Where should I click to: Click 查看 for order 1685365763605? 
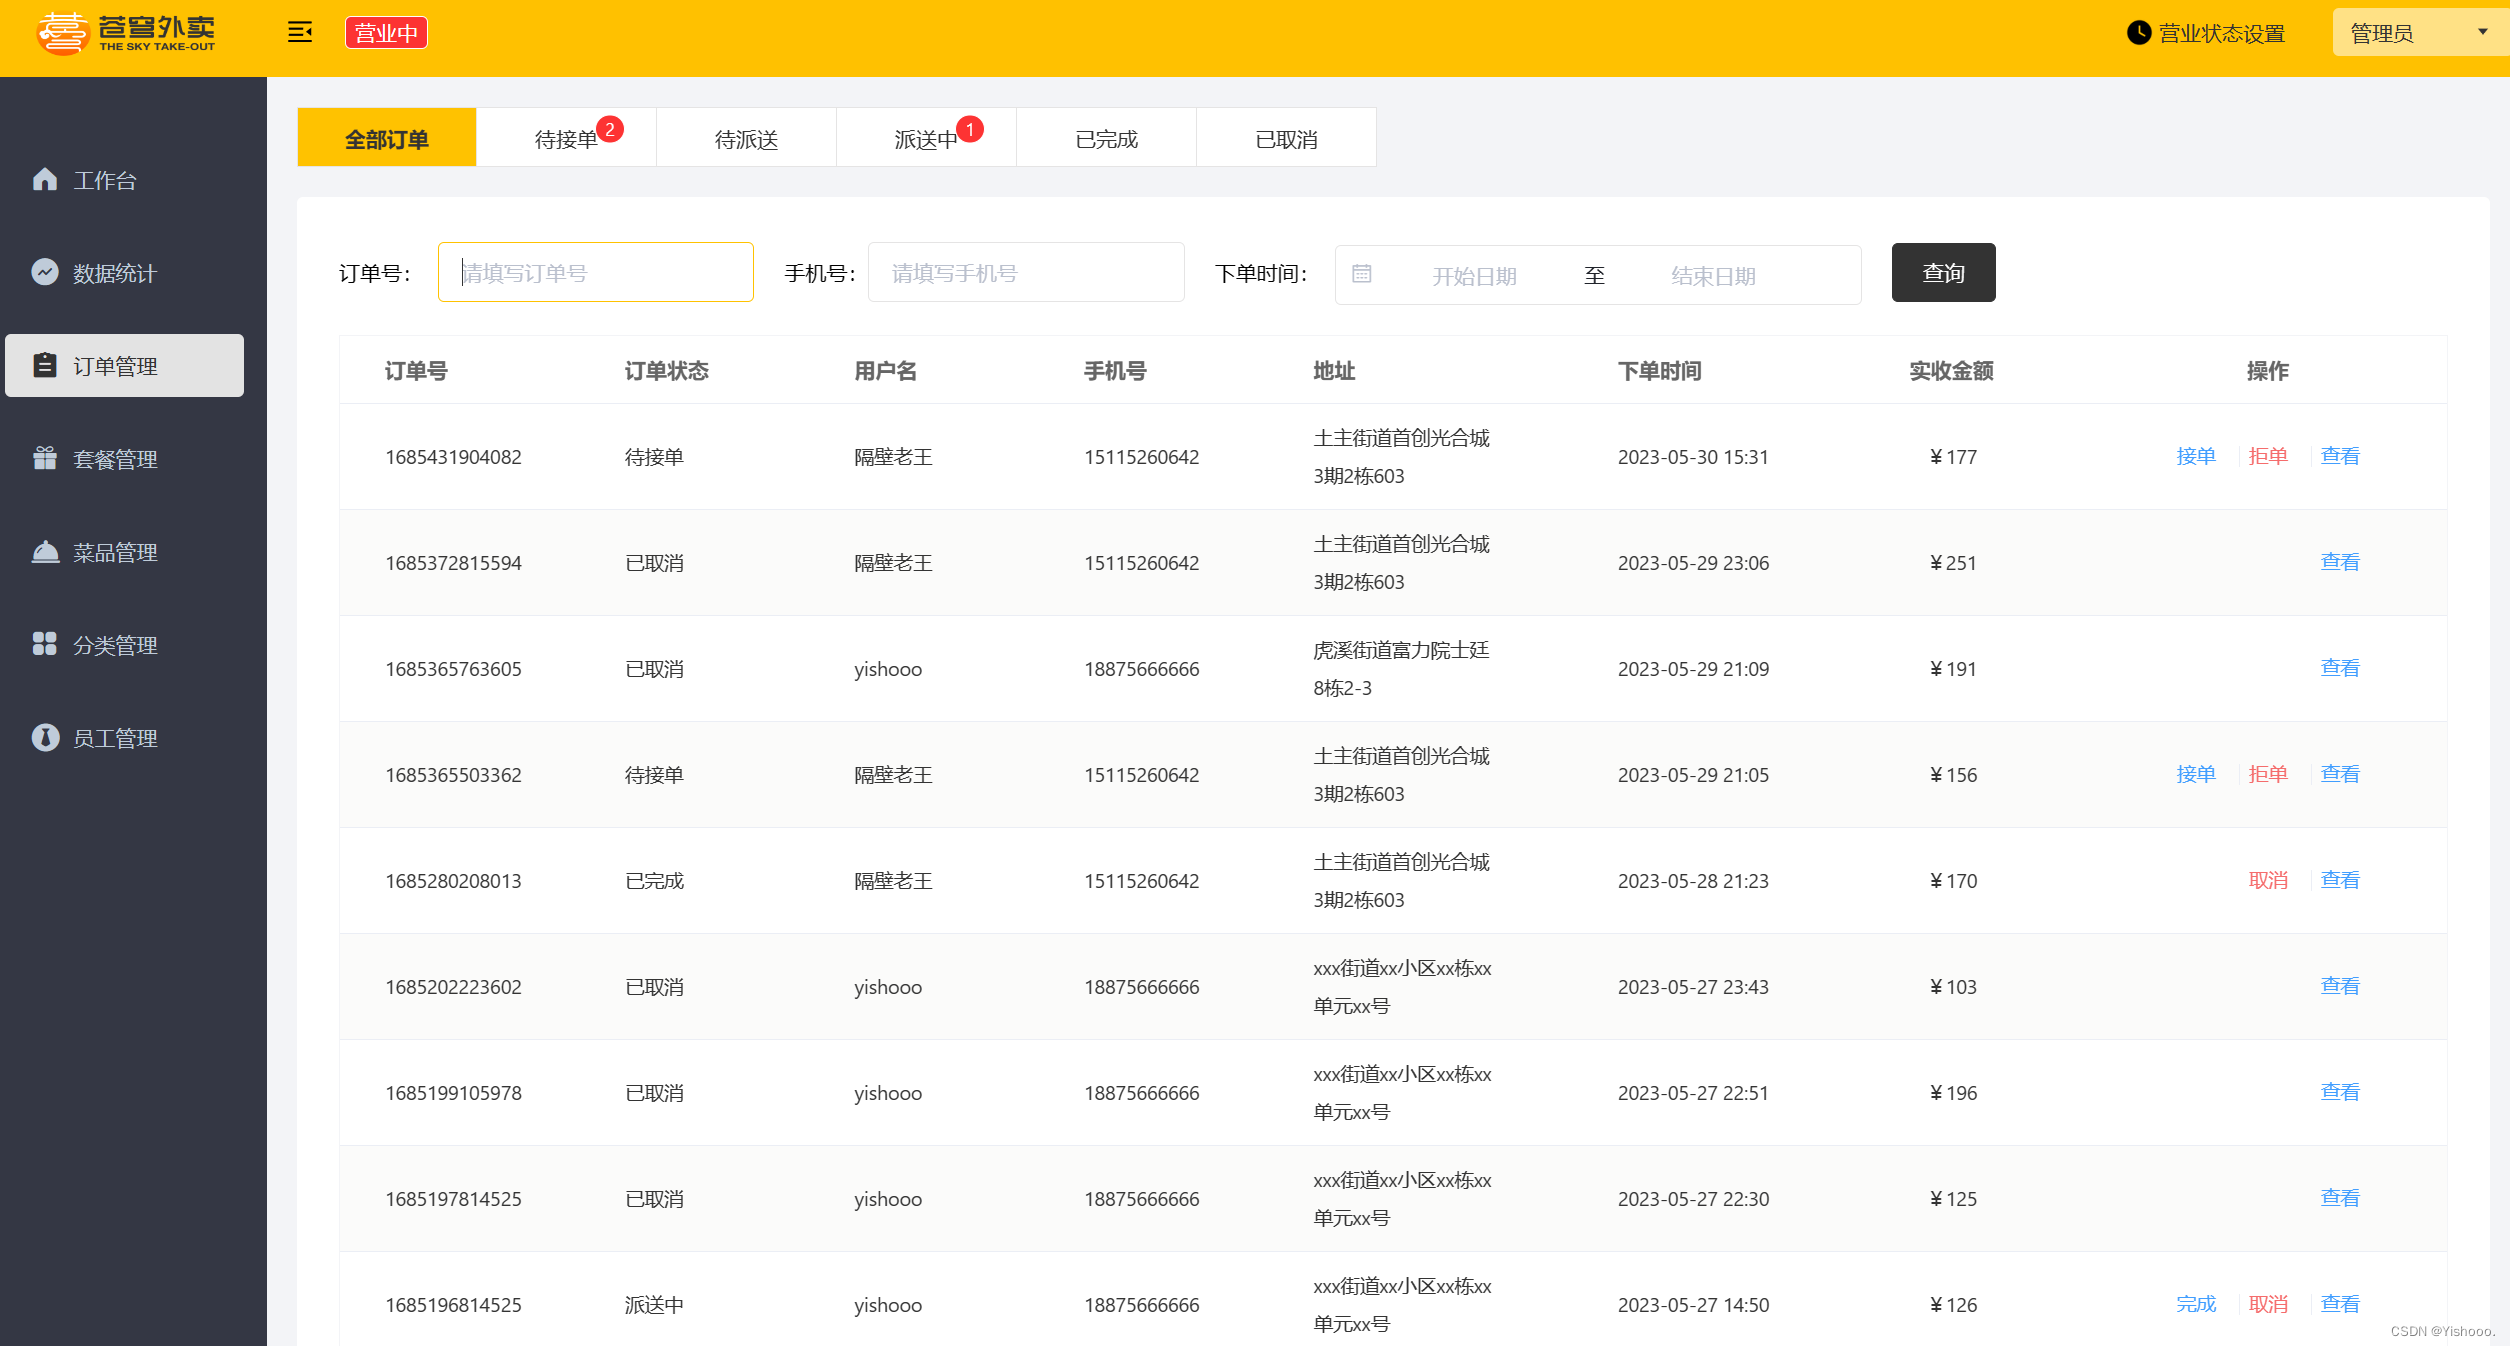click(x=2340, y=668)
